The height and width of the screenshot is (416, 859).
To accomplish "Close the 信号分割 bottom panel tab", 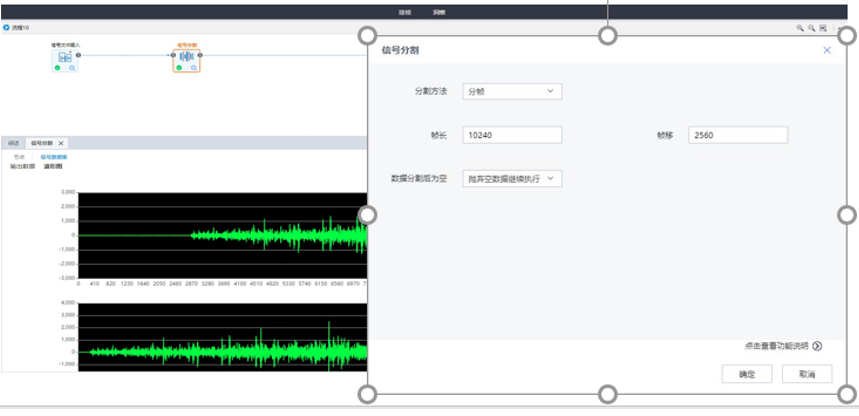I will point(61,143).
